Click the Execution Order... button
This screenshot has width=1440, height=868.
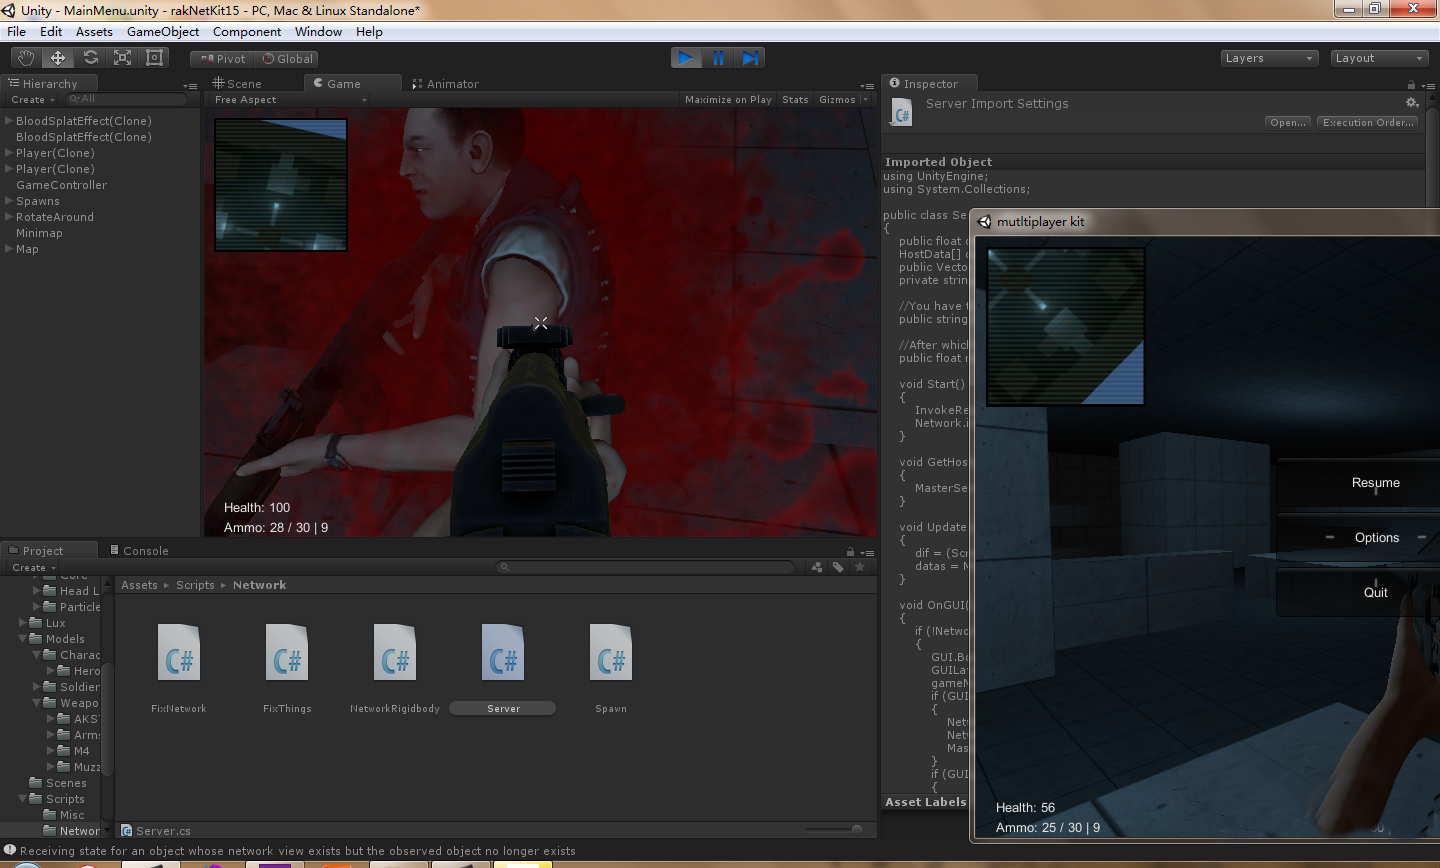click(1368, 123)
